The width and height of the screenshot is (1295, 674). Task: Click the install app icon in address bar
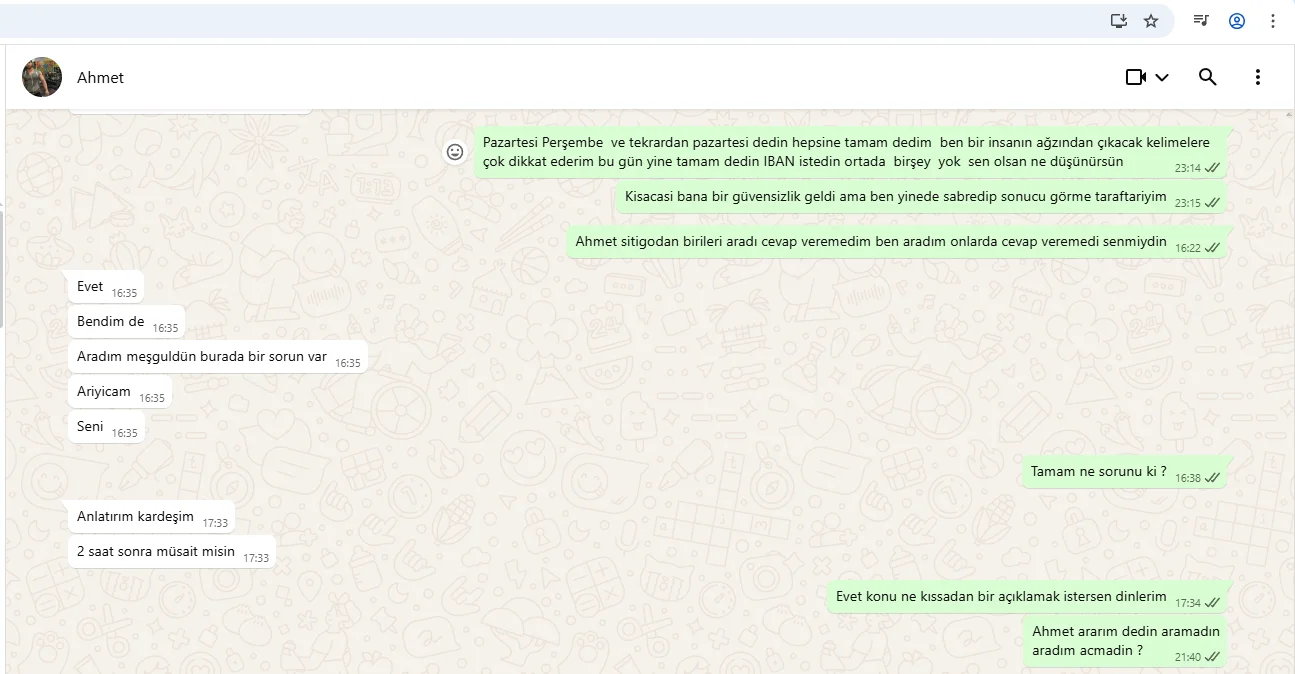coord(1119,21)
